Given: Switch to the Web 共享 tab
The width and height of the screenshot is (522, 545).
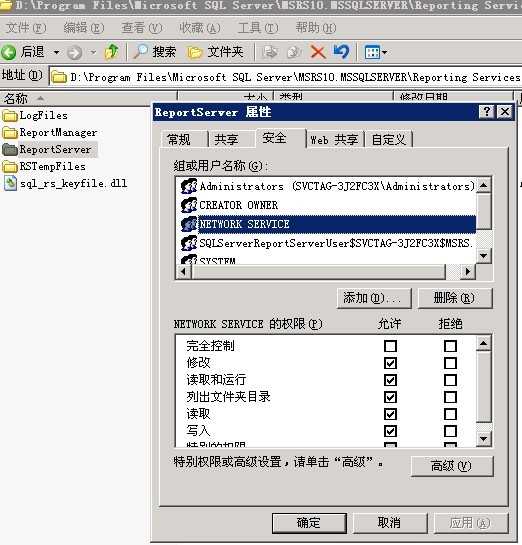Looking at the screenshot, I should pos(335,140).
